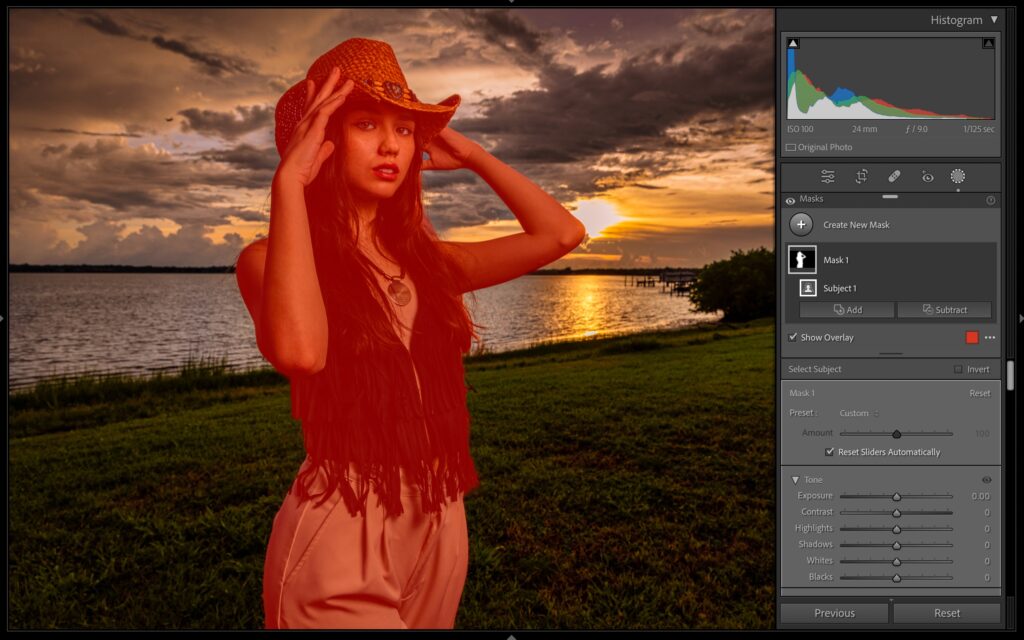This screenshot has width=1024, height=640.
Task: Open the Masking tool
Action: click(x=957, y=176)
